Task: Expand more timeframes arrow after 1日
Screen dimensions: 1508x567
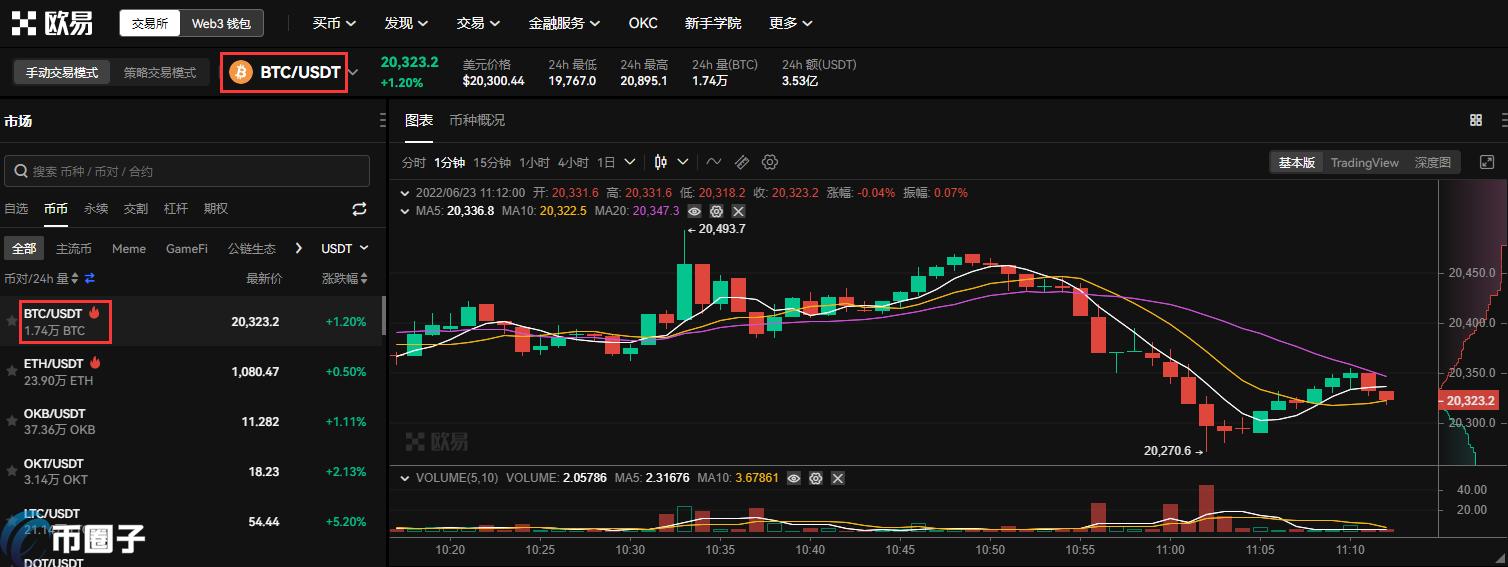Action: [x=630, y=162]
